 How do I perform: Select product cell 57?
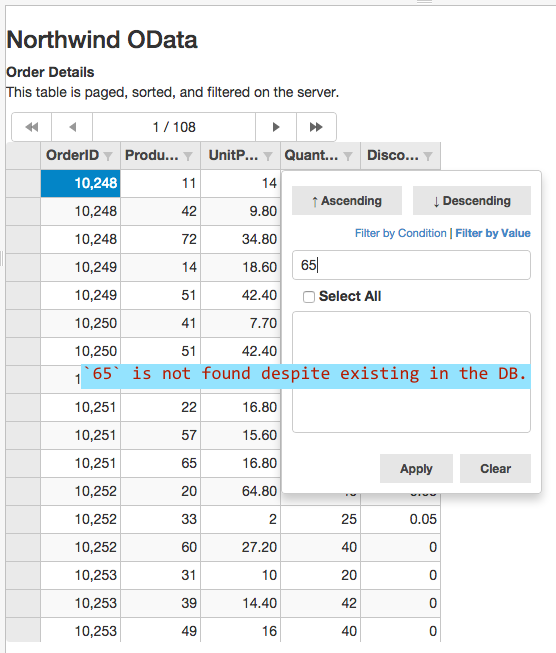(x=160, y=435)
